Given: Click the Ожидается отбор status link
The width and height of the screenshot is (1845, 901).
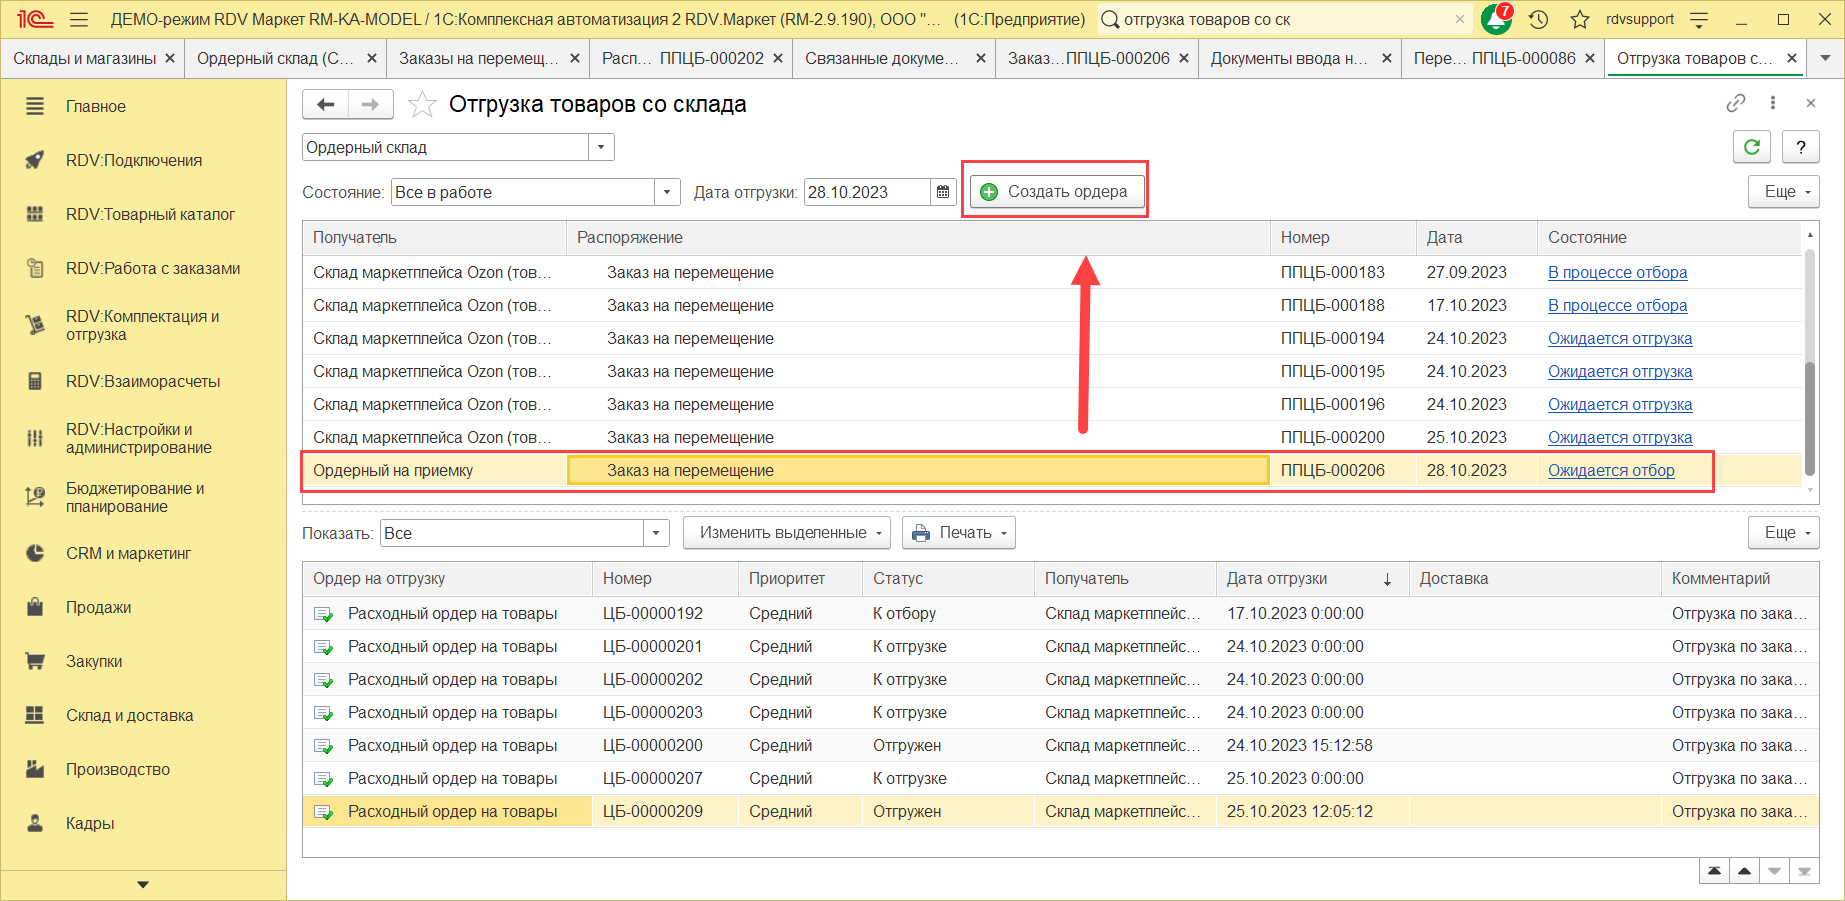Looking at the screenshot, I should click(1610, 470).
